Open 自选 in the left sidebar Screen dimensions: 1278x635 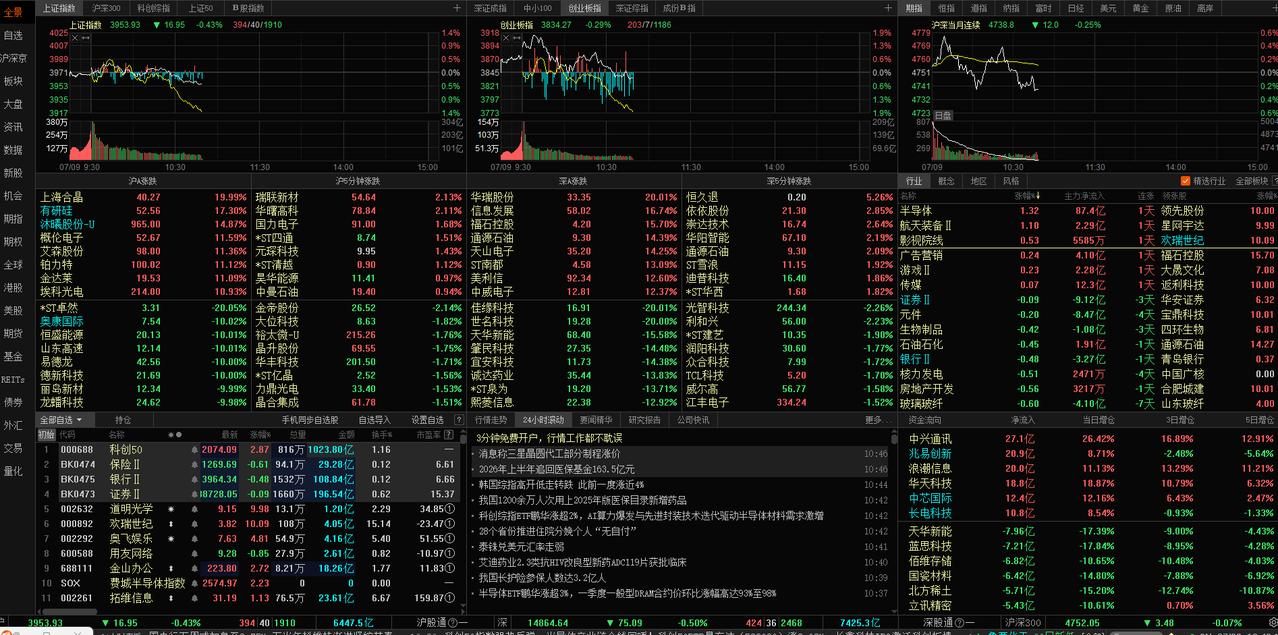tap(13, 35)
